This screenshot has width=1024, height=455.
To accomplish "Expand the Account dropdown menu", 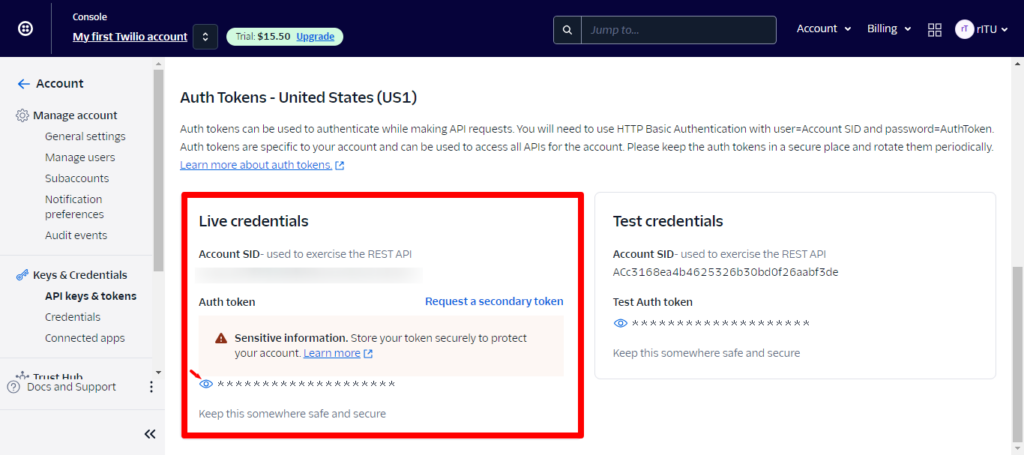I will click(x=823, y=29).
